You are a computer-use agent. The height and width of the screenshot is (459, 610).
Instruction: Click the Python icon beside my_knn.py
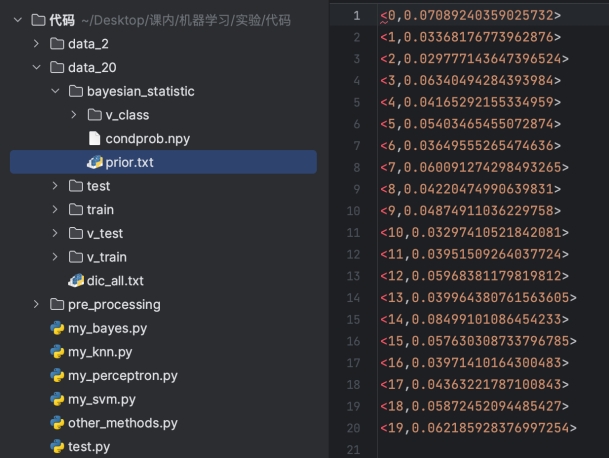point(57,352)
